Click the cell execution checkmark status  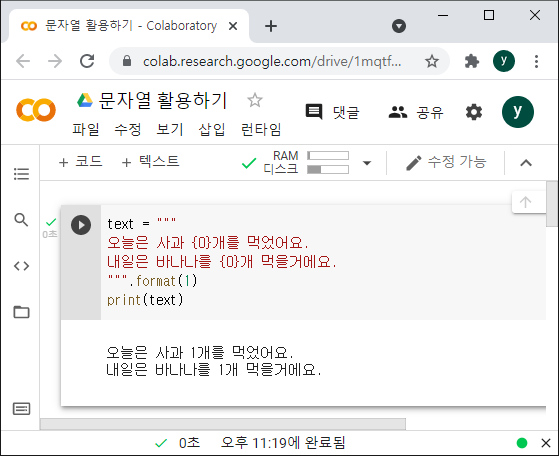tap(51, 222)
